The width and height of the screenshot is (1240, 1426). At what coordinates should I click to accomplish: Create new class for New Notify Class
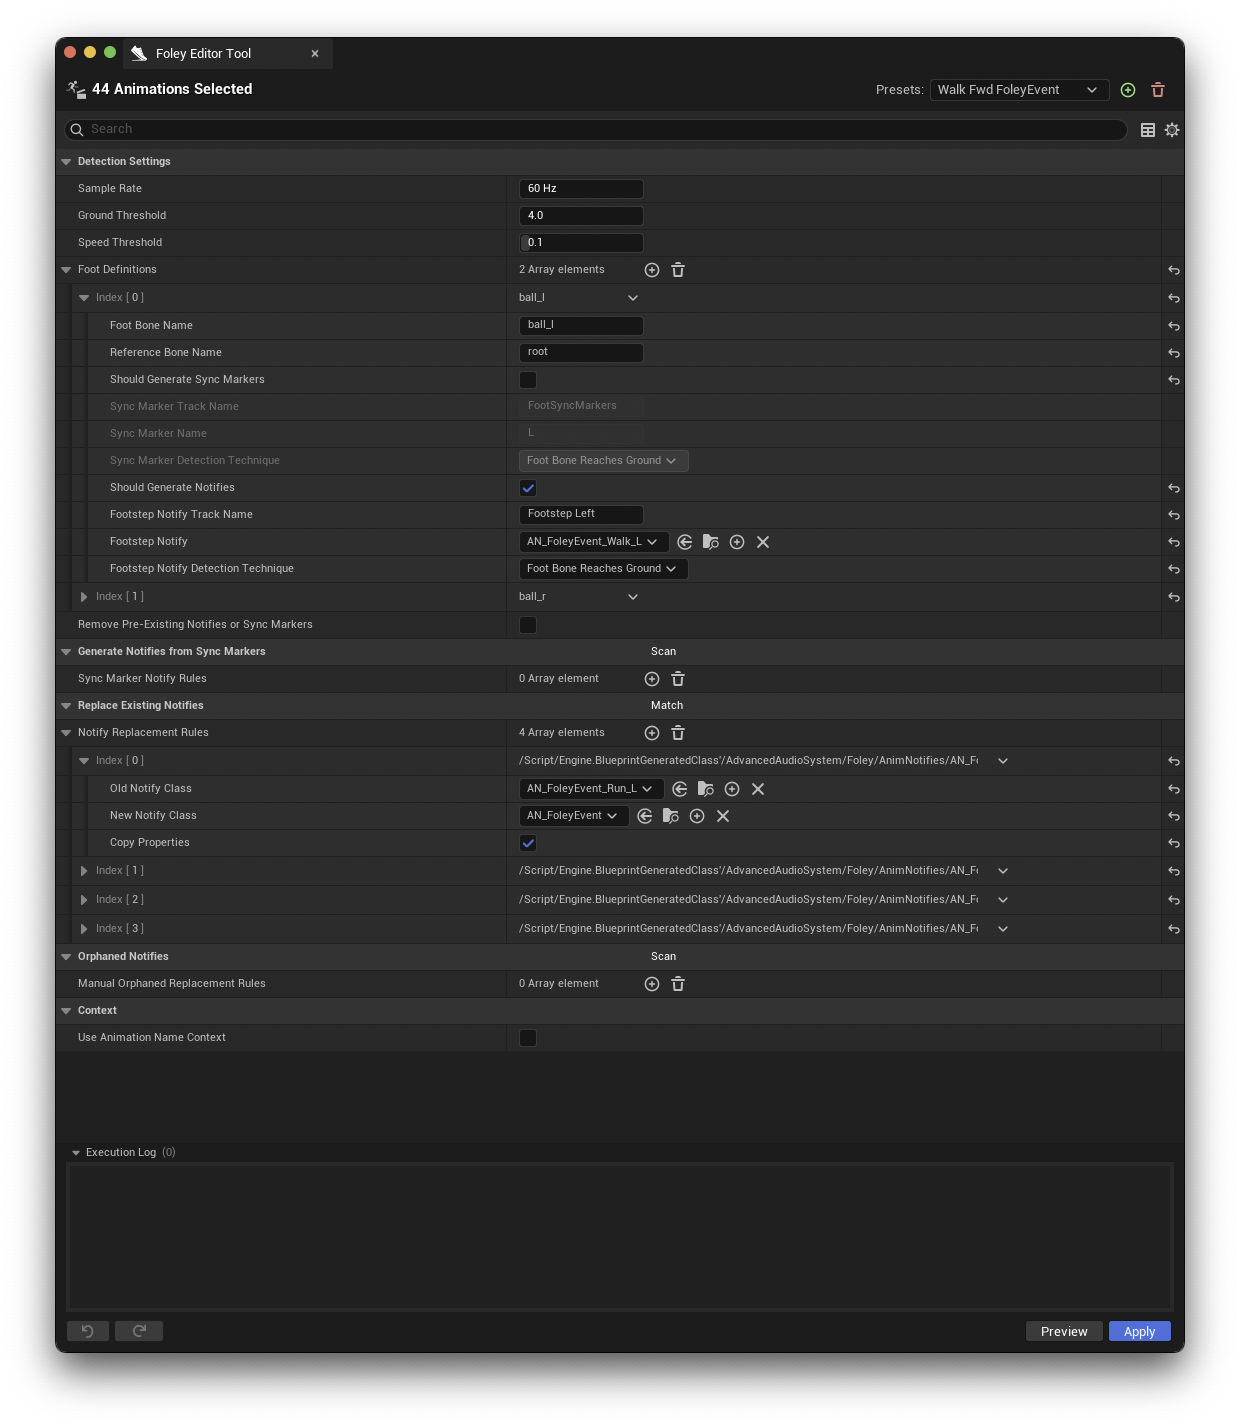697,816
